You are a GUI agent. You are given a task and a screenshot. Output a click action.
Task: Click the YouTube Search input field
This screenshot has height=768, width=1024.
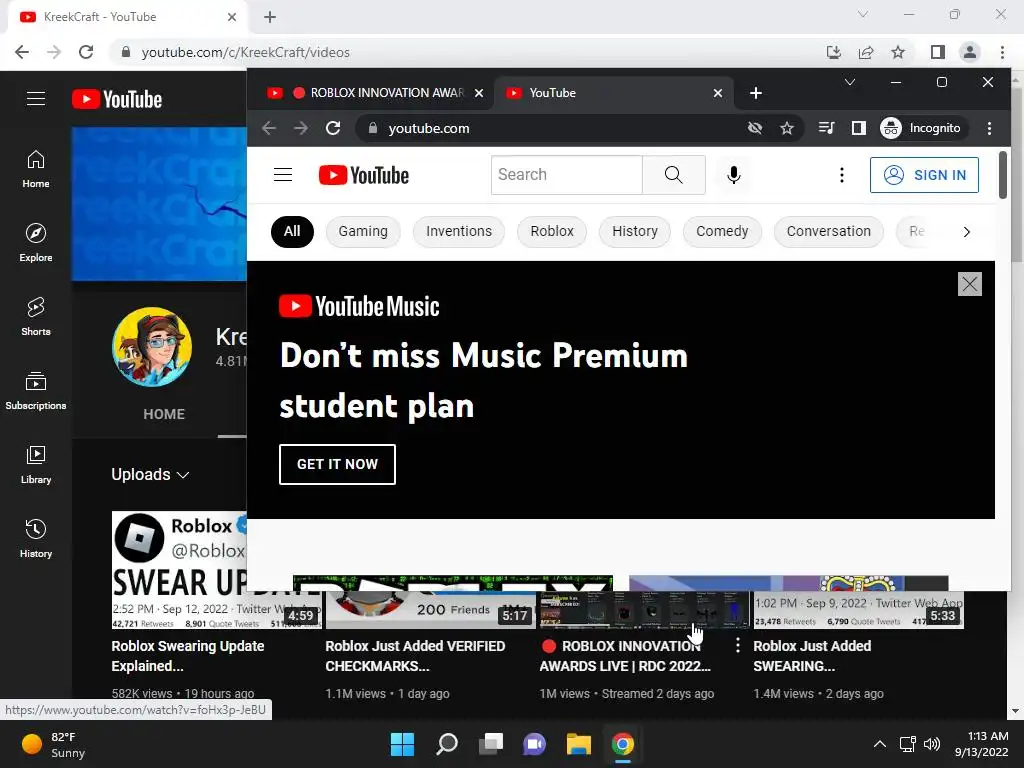(566, 175)
